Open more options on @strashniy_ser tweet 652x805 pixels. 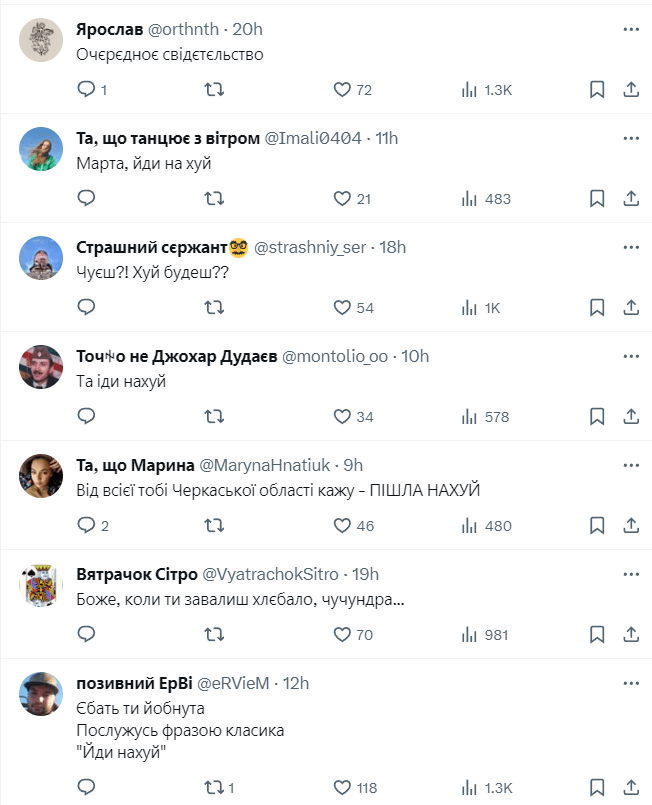pyautogui.click(x=631, y=247)
